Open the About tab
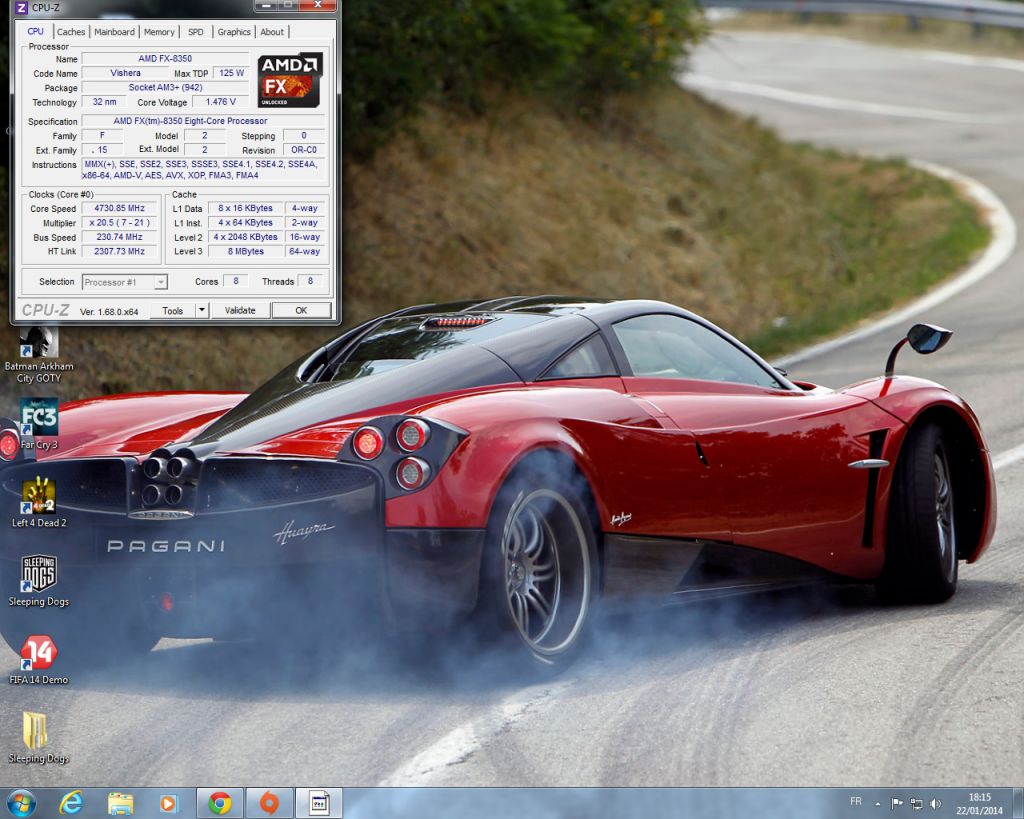 point(272,31)
